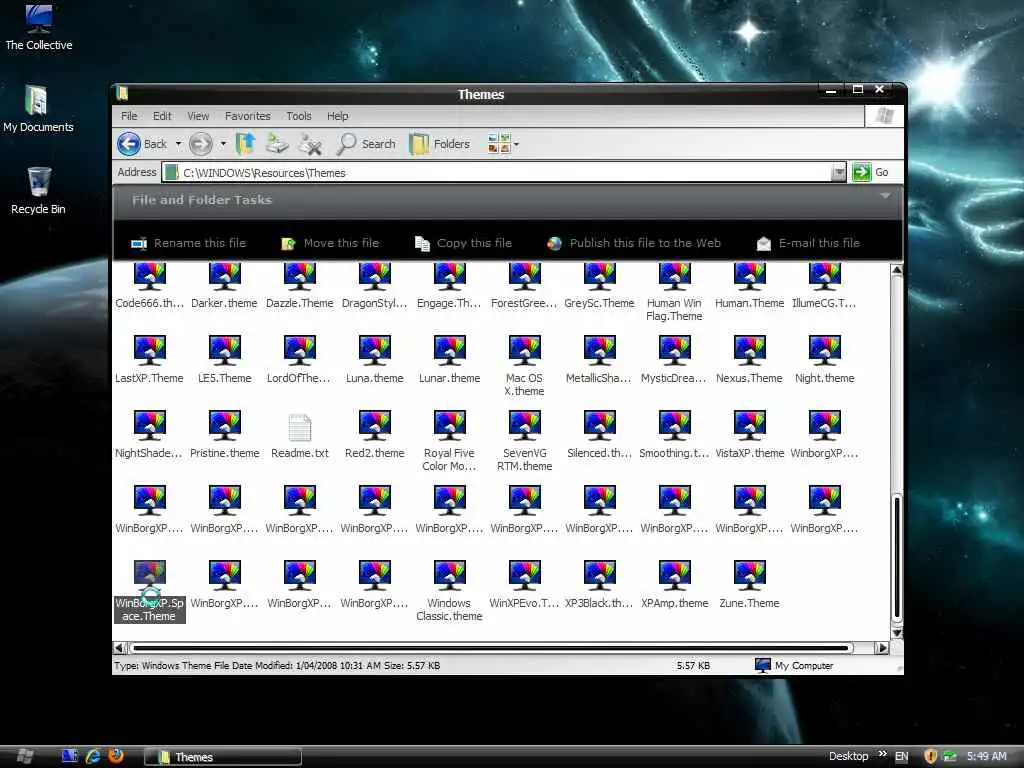Open The Collective desktop icon
1024x768 pixels.
coord(39,27)
